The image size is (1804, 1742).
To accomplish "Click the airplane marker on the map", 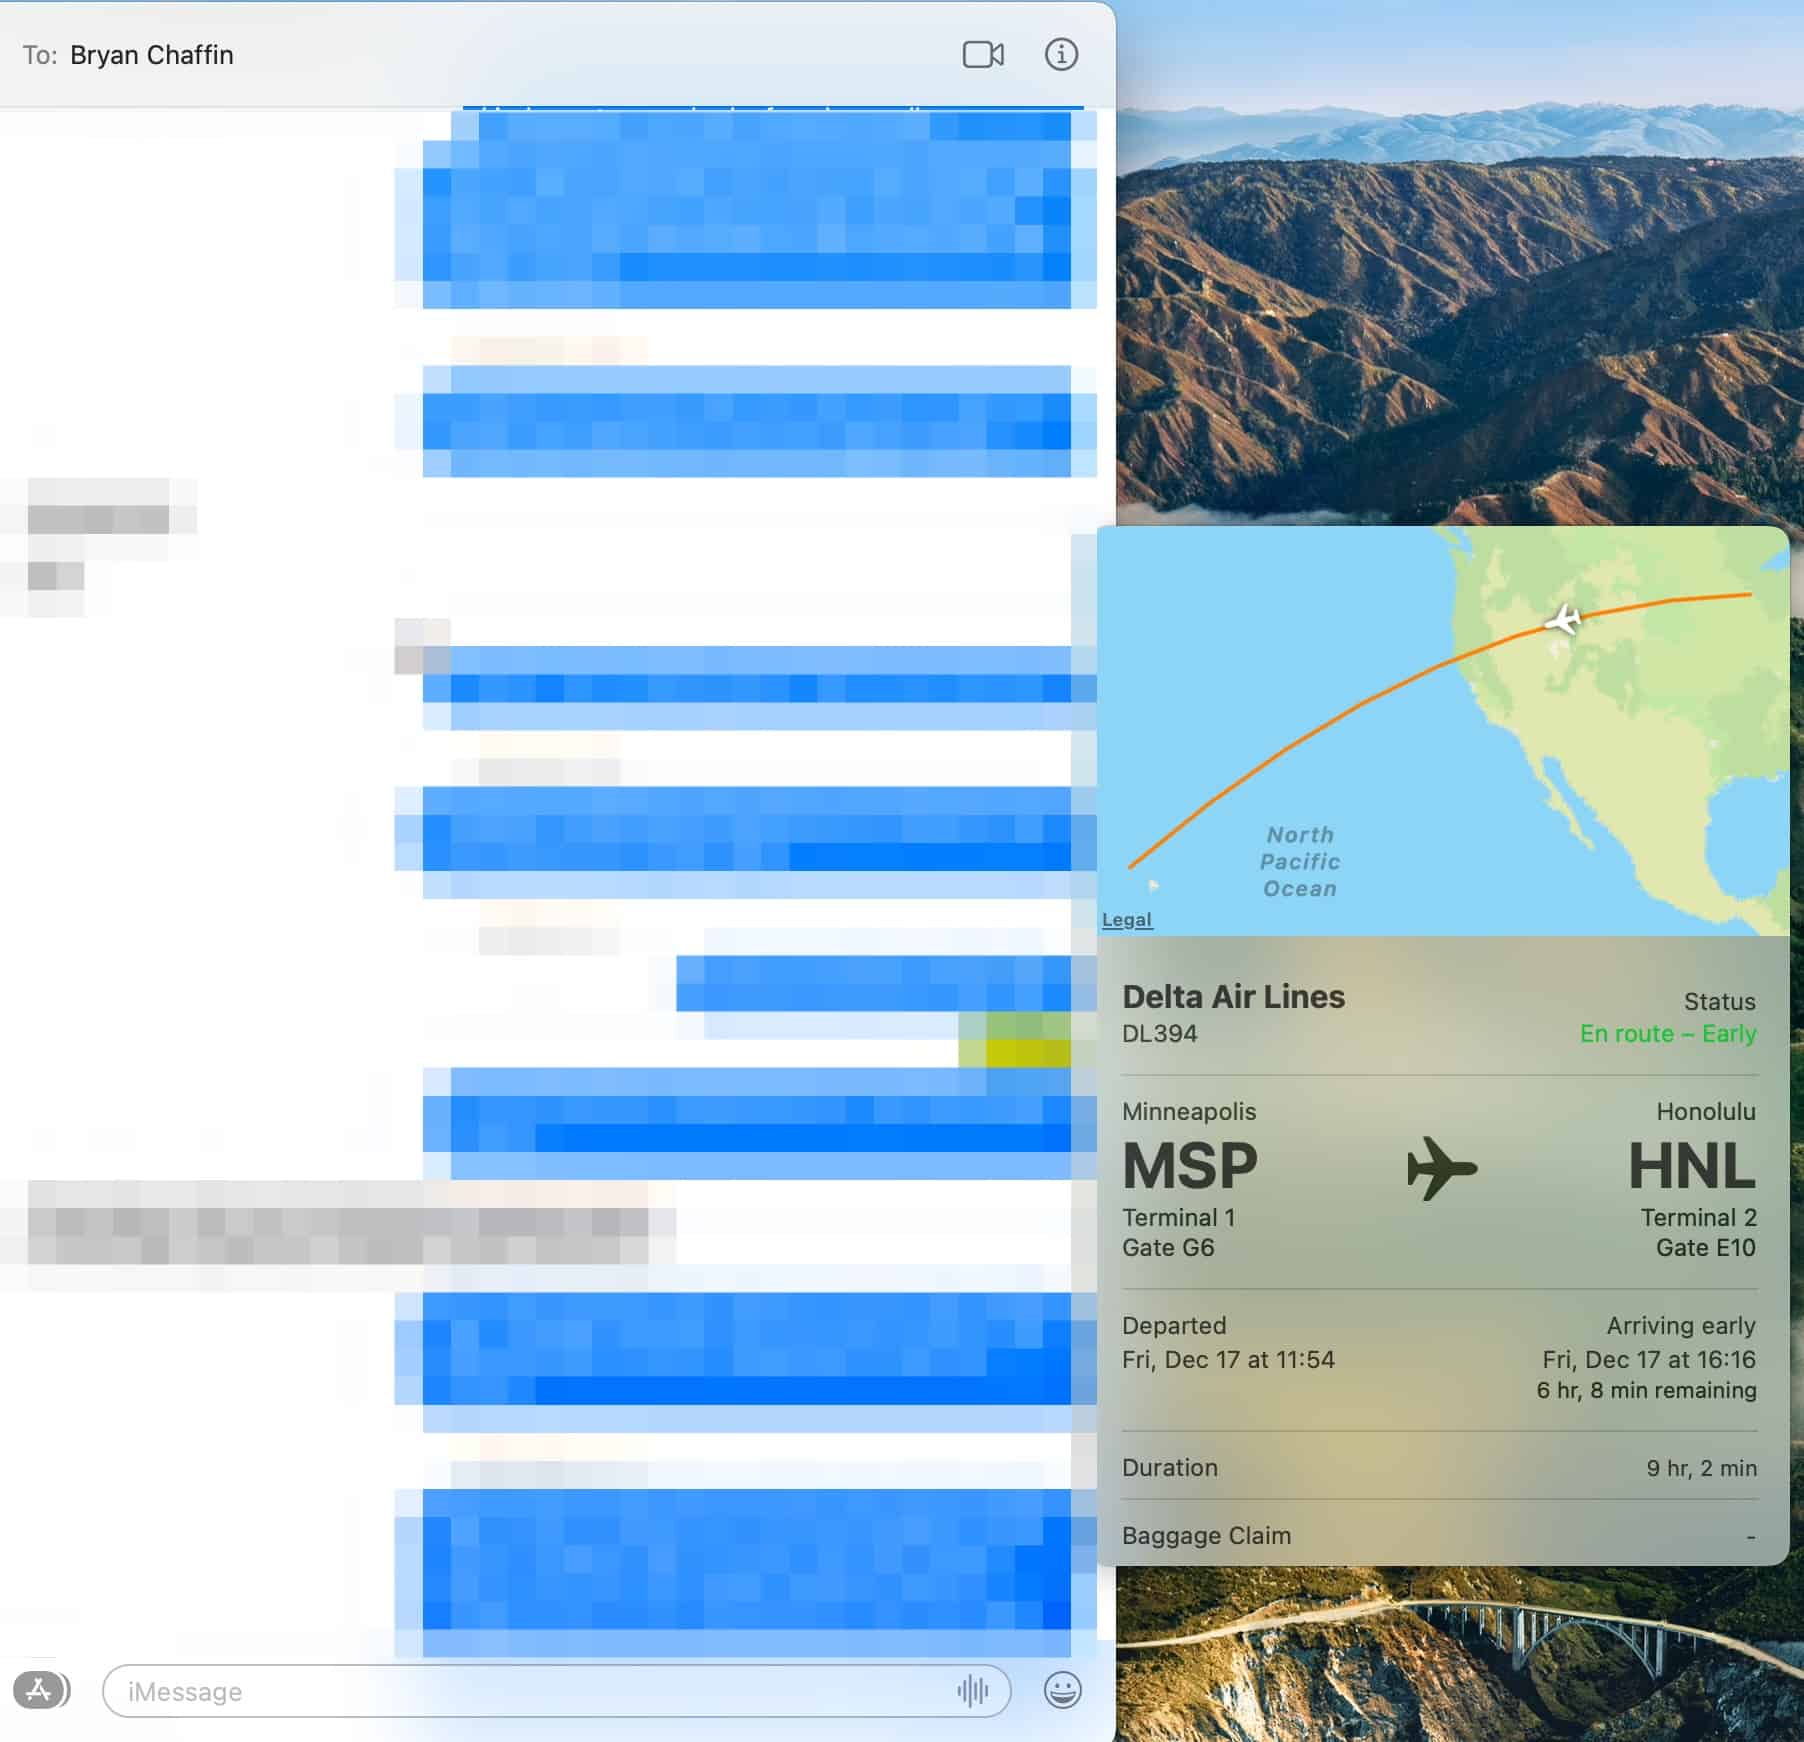I will (1563, 619).
